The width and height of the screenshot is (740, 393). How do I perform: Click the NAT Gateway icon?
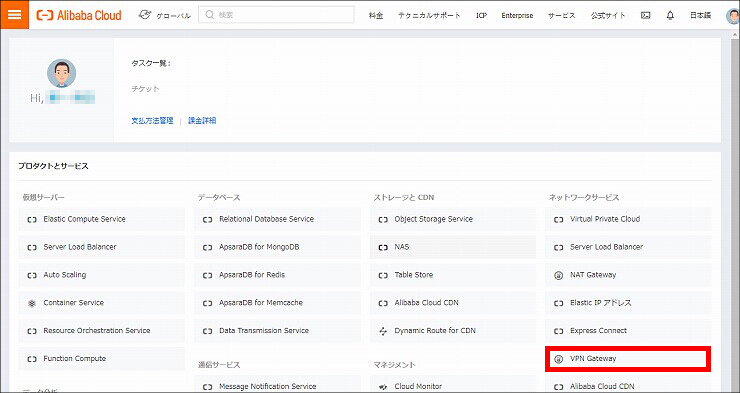coord(559,275)
